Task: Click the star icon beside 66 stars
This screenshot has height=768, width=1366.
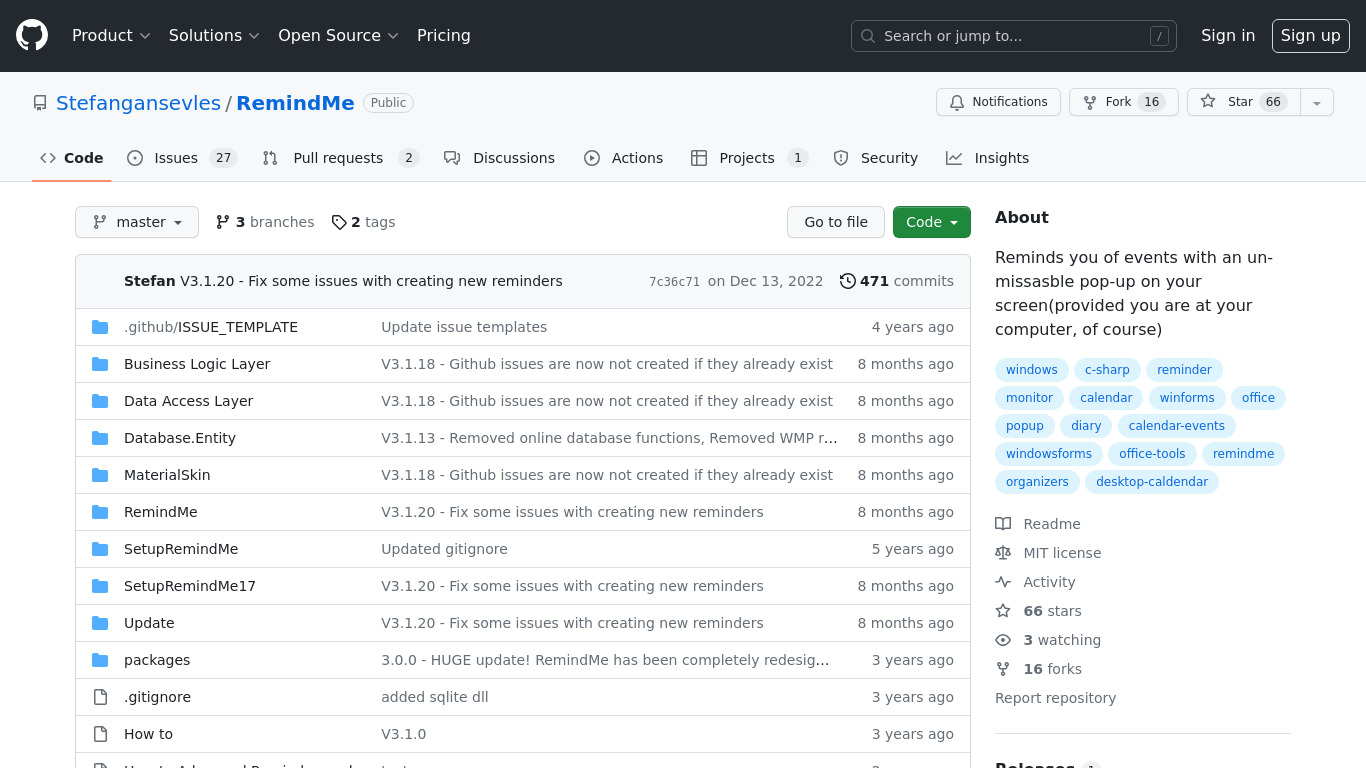Action: coord(1003,611)
